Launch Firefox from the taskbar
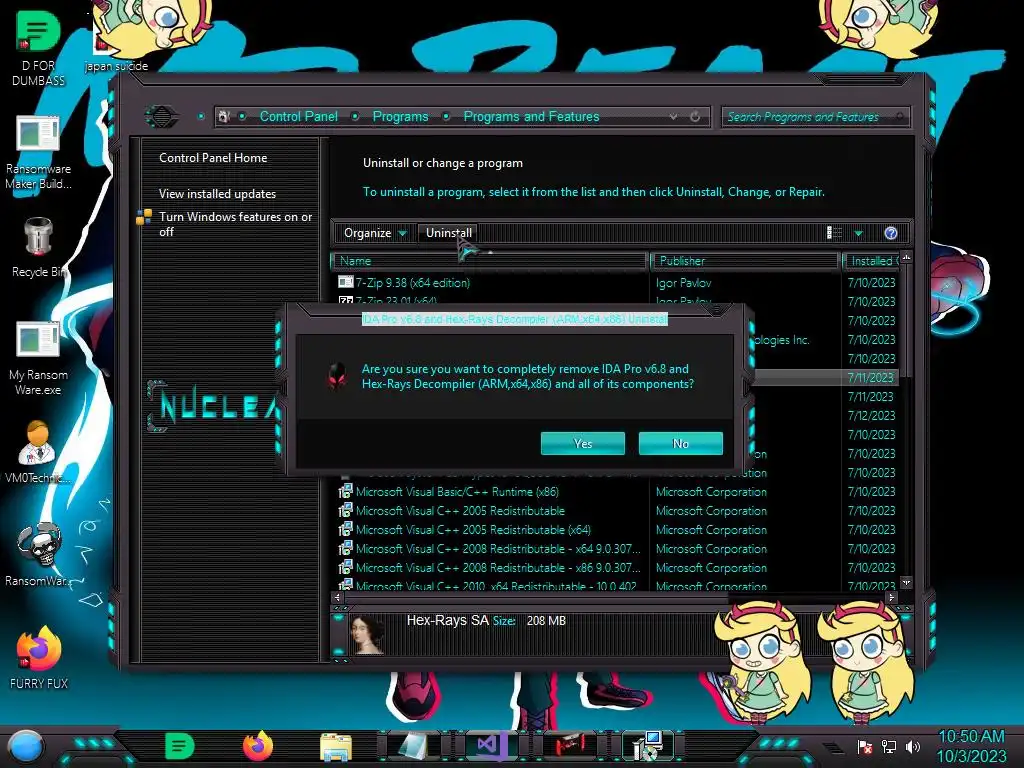 258,746
